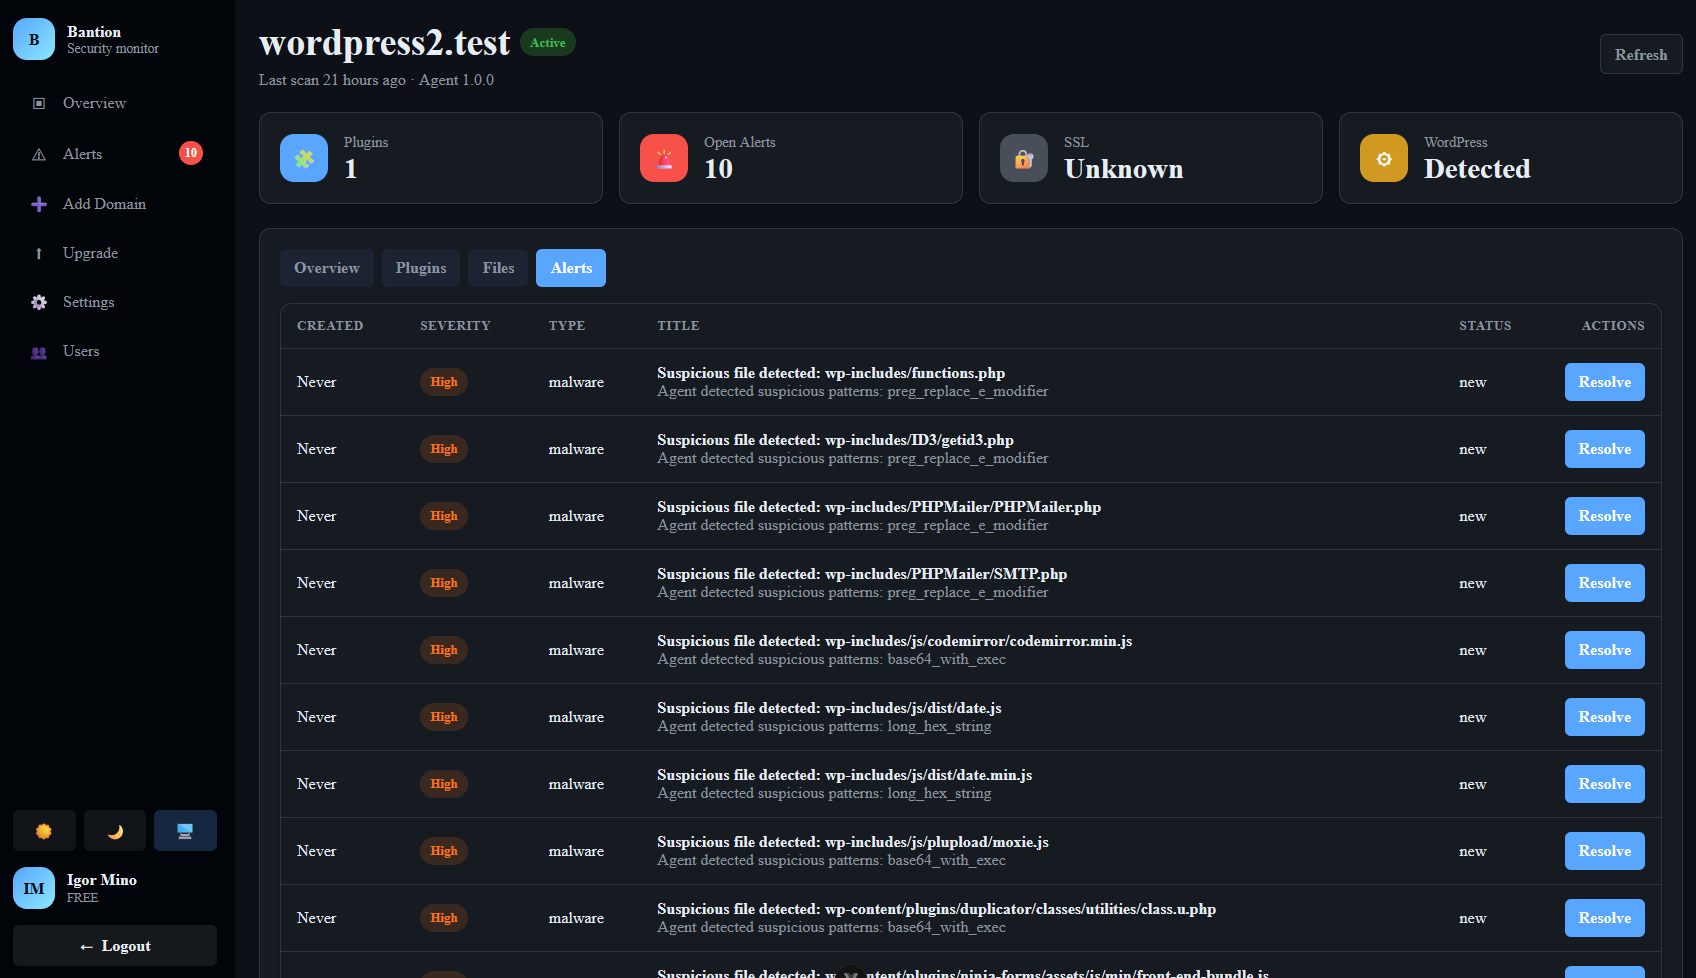Switch to the Plugins tab
1696x978 pixels.
tap(421, 268)
